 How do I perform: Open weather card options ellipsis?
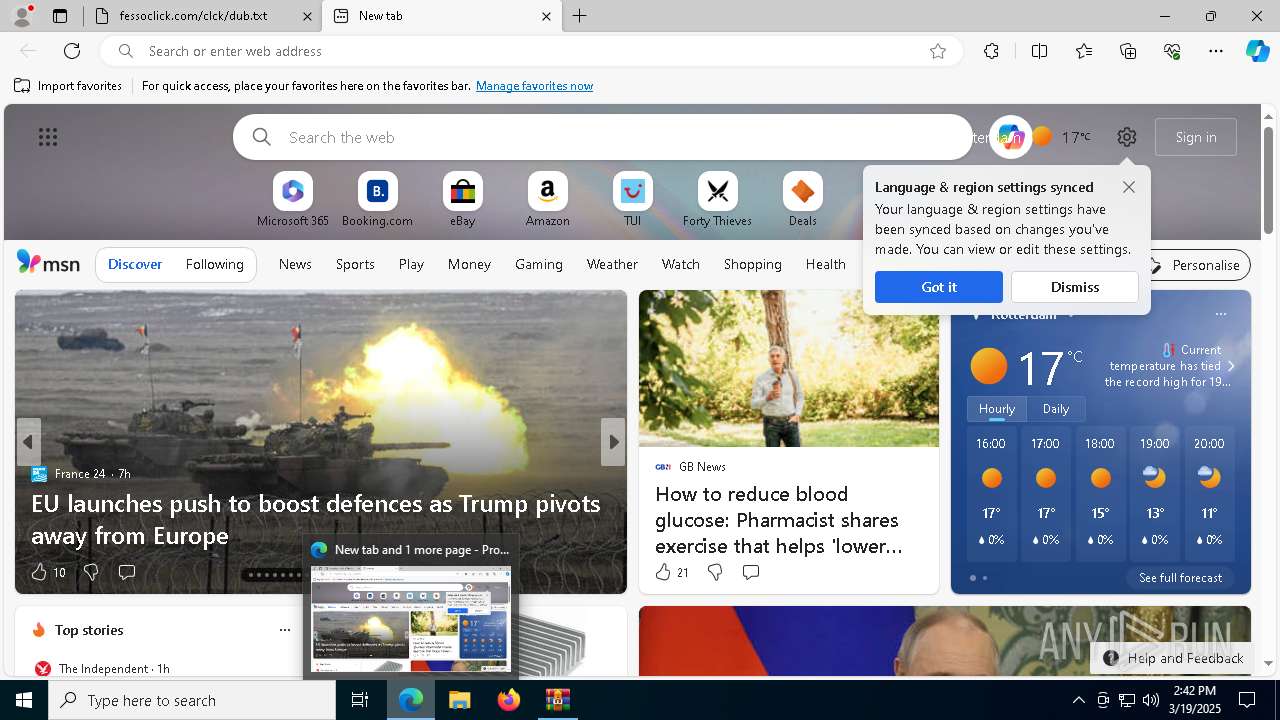(1220, 314)
